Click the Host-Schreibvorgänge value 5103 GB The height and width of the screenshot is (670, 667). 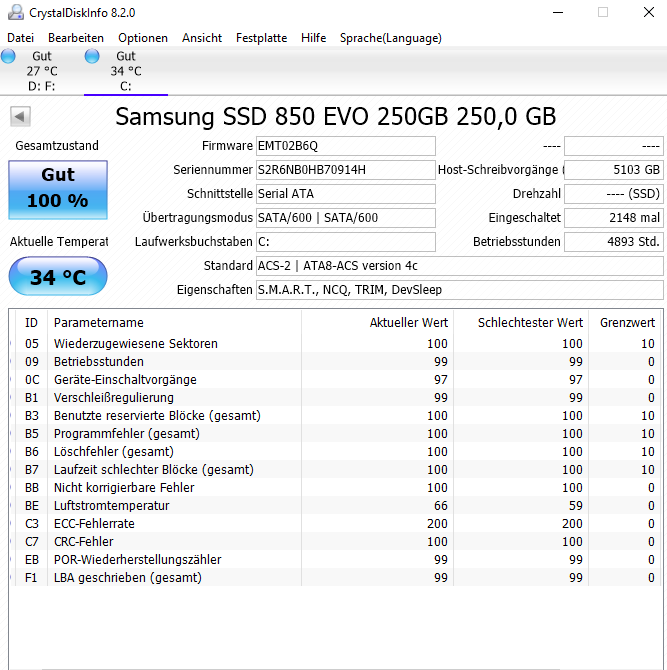click(614, 170)
